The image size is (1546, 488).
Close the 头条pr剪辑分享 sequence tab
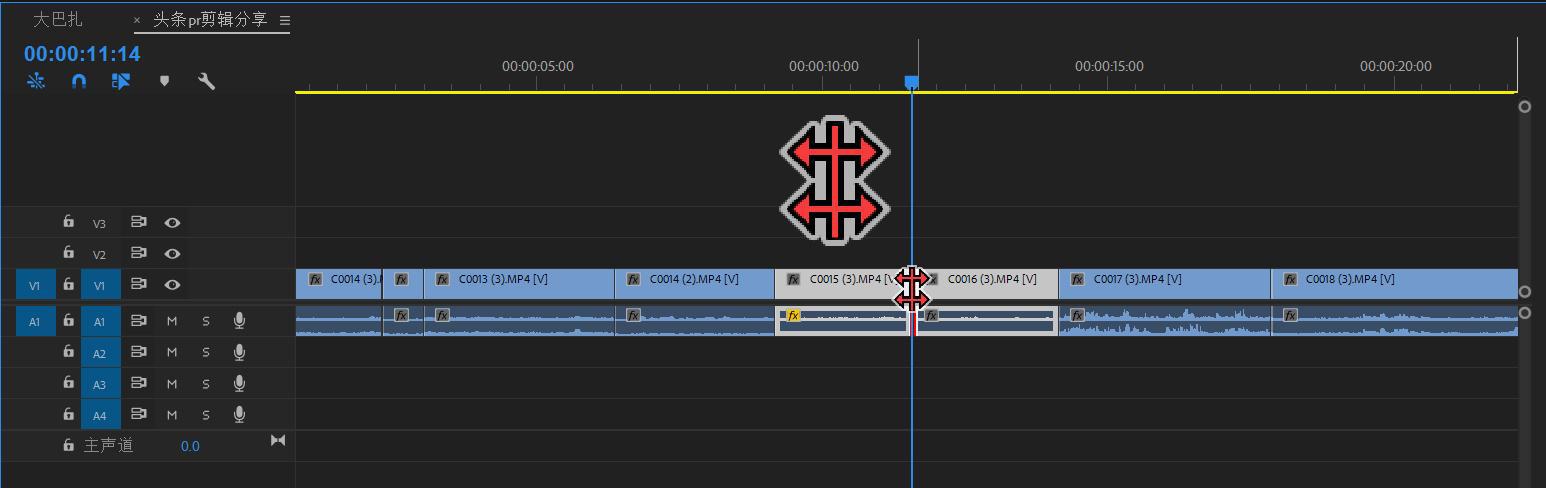pos(137,20)
